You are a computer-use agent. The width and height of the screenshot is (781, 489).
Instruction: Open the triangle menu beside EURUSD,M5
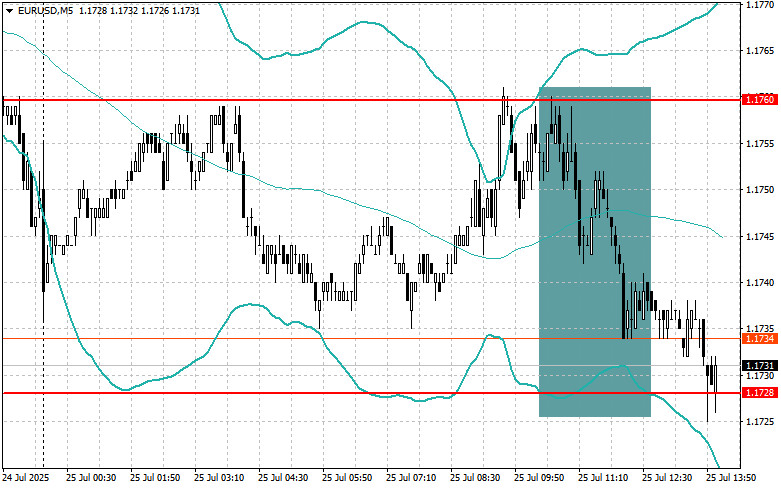click(x=9, y=10)
